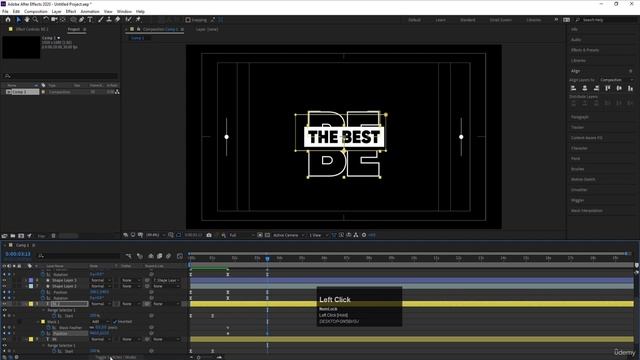Screen dimensions: 640x360
Task: Select the Type text tool
Action: point(90,20)
